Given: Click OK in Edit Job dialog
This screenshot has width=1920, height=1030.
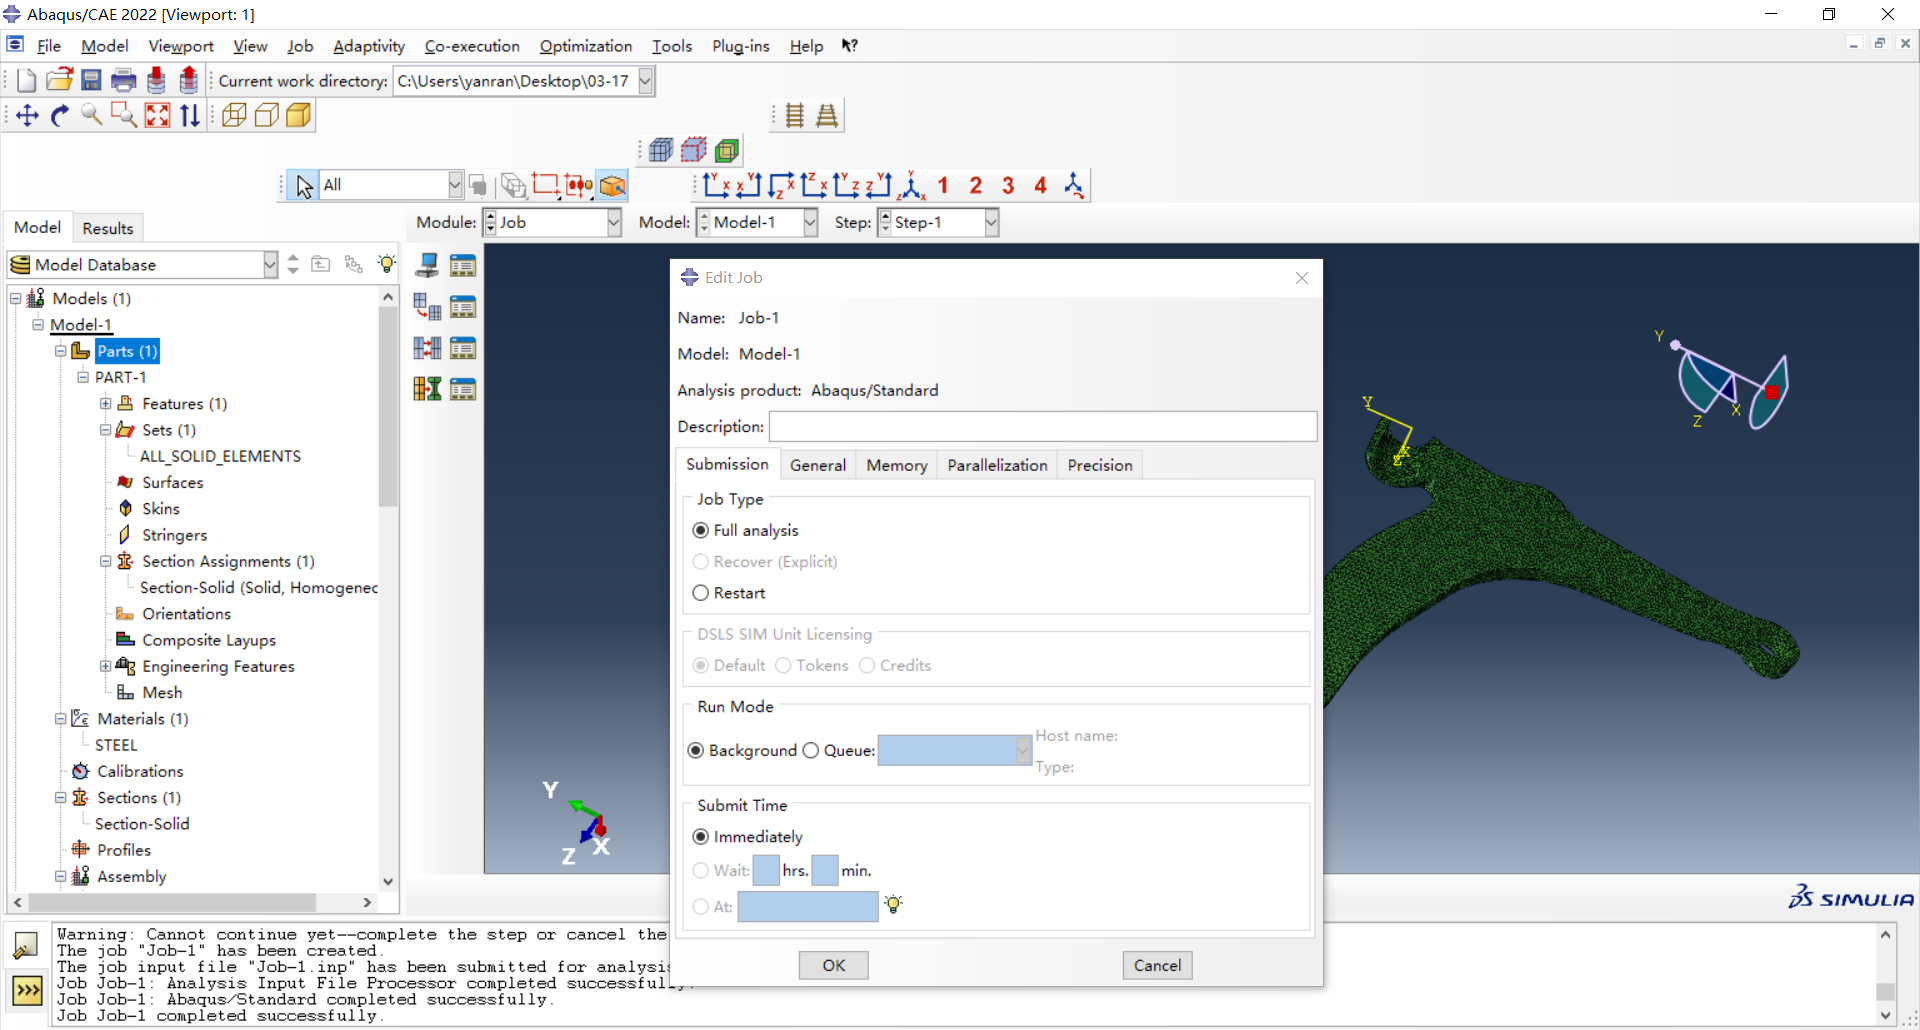Looking at the screenshot, I should pyautogui.click(x=833, y=965).
